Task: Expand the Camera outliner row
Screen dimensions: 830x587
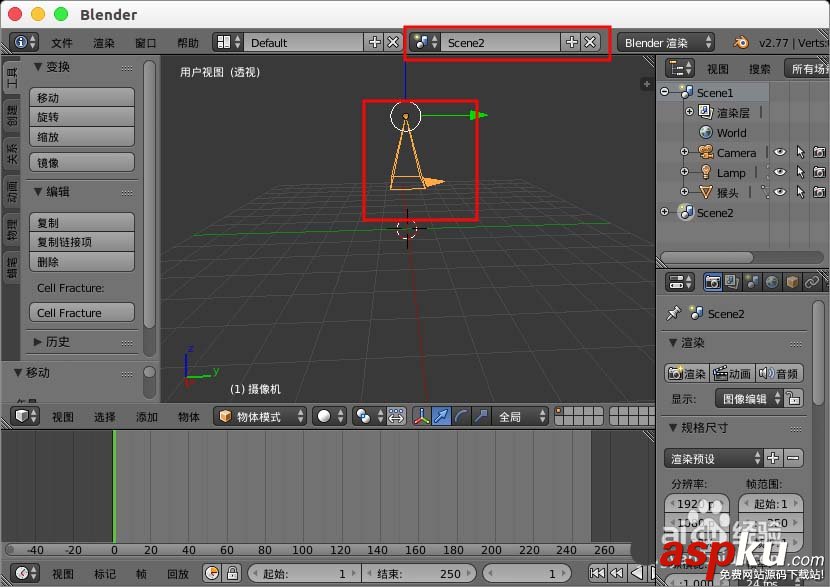Action: coord(684,152)
